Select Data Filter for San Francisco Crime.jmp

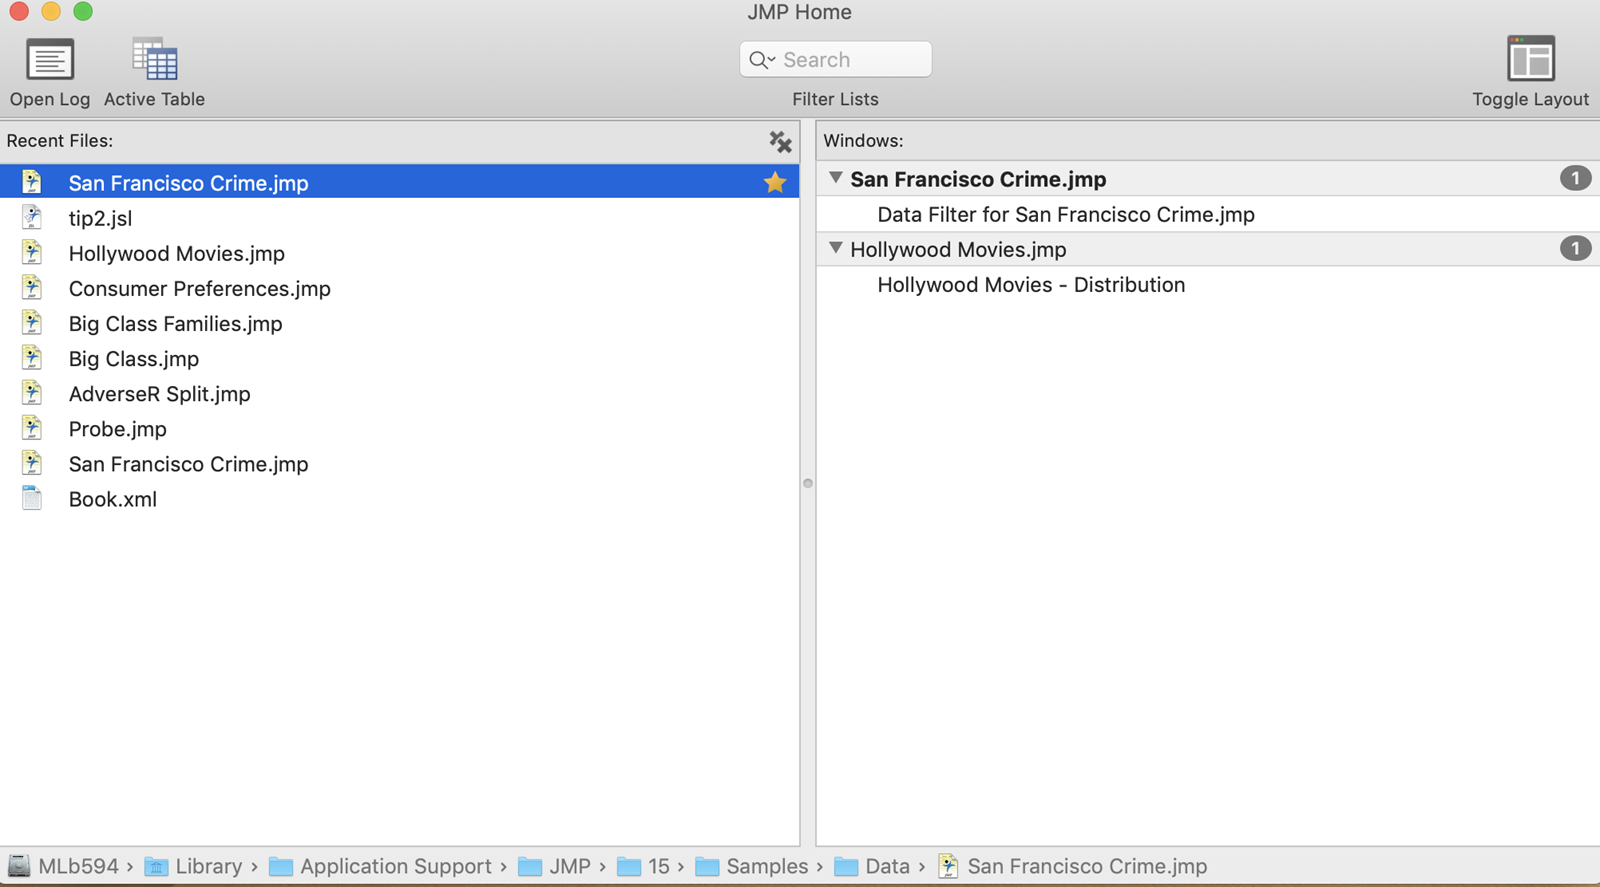pyautogui.click(x=1066, y=215)
